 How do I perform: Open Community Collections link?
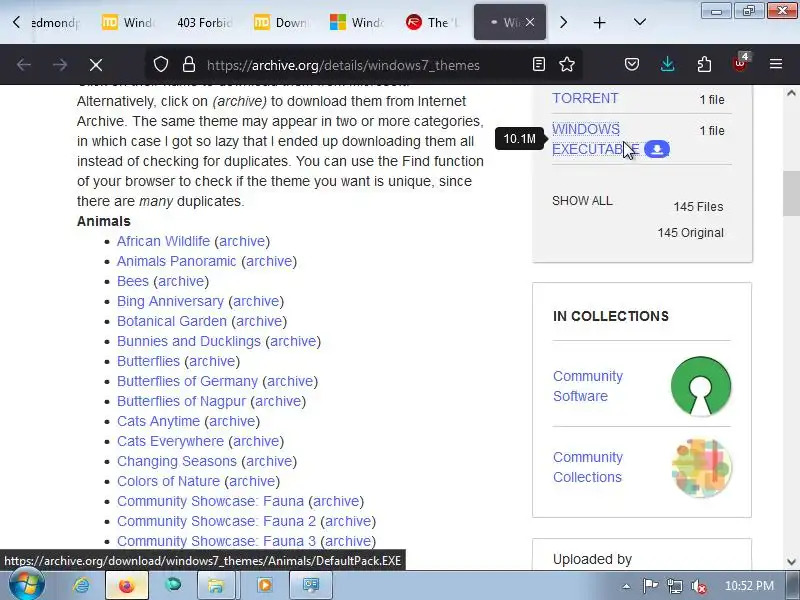pos(588,467)
